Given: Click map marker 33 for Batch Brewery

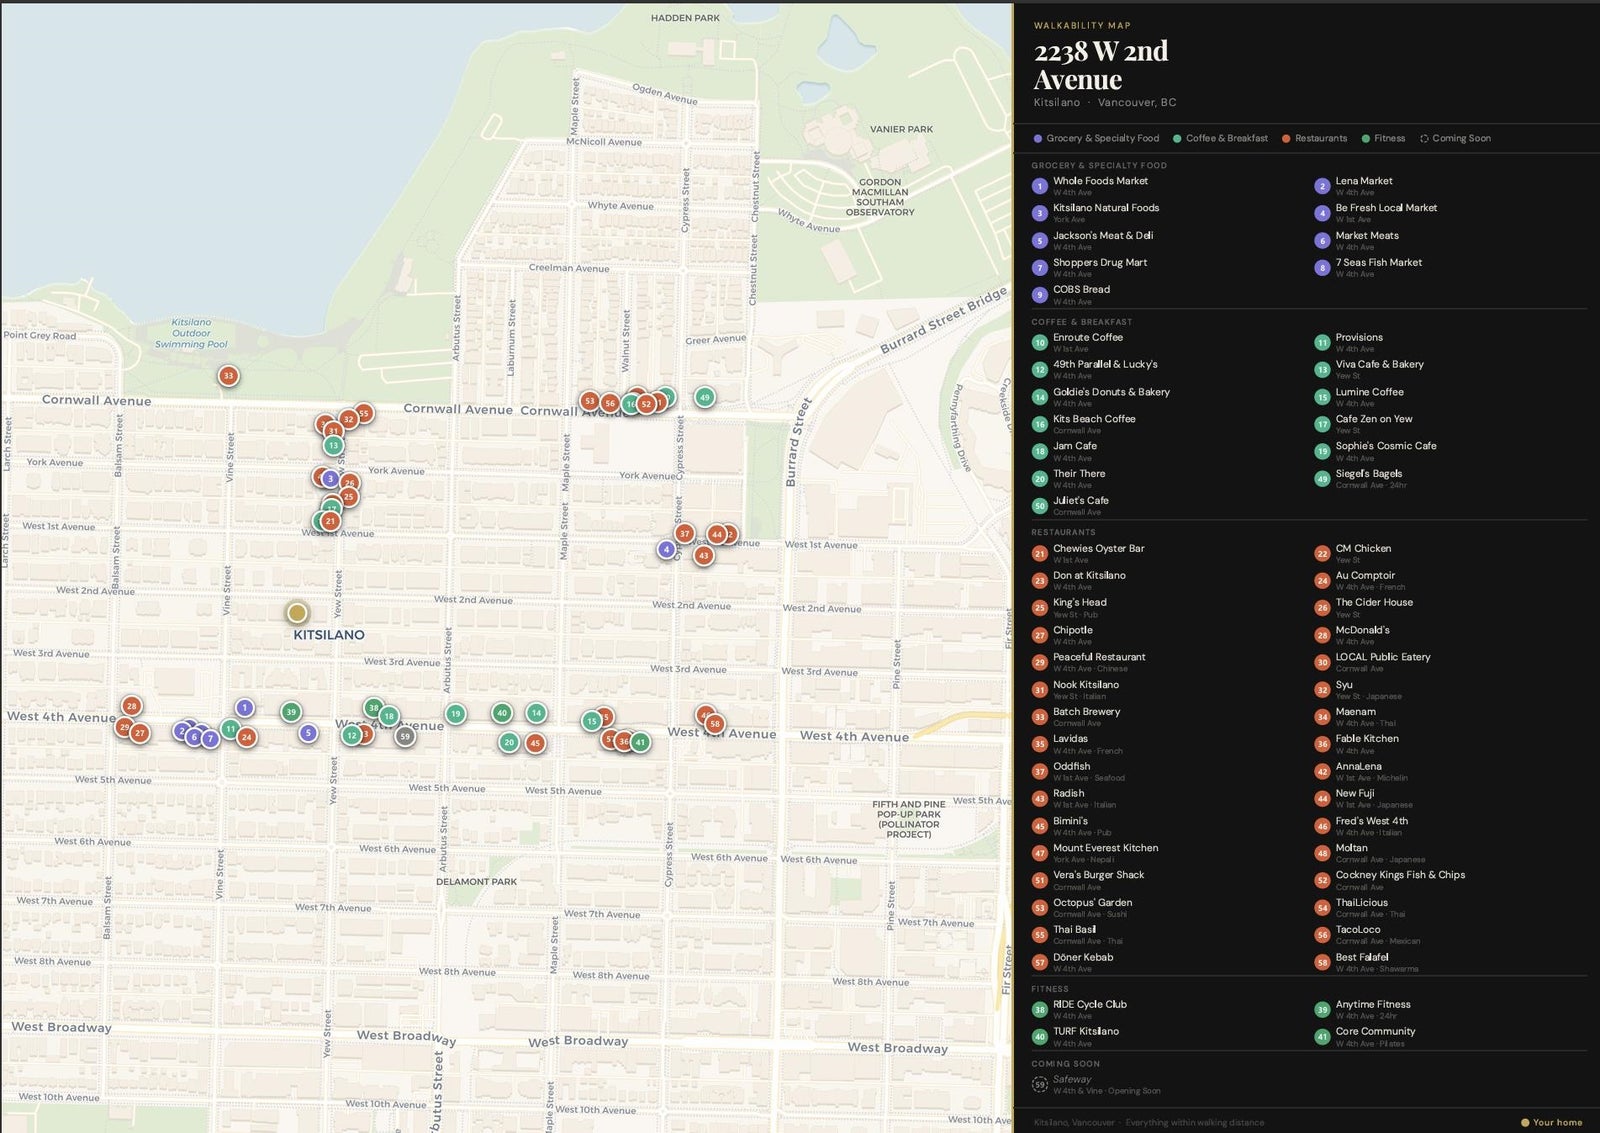Looking at the screenshot, I should point(228,376).
